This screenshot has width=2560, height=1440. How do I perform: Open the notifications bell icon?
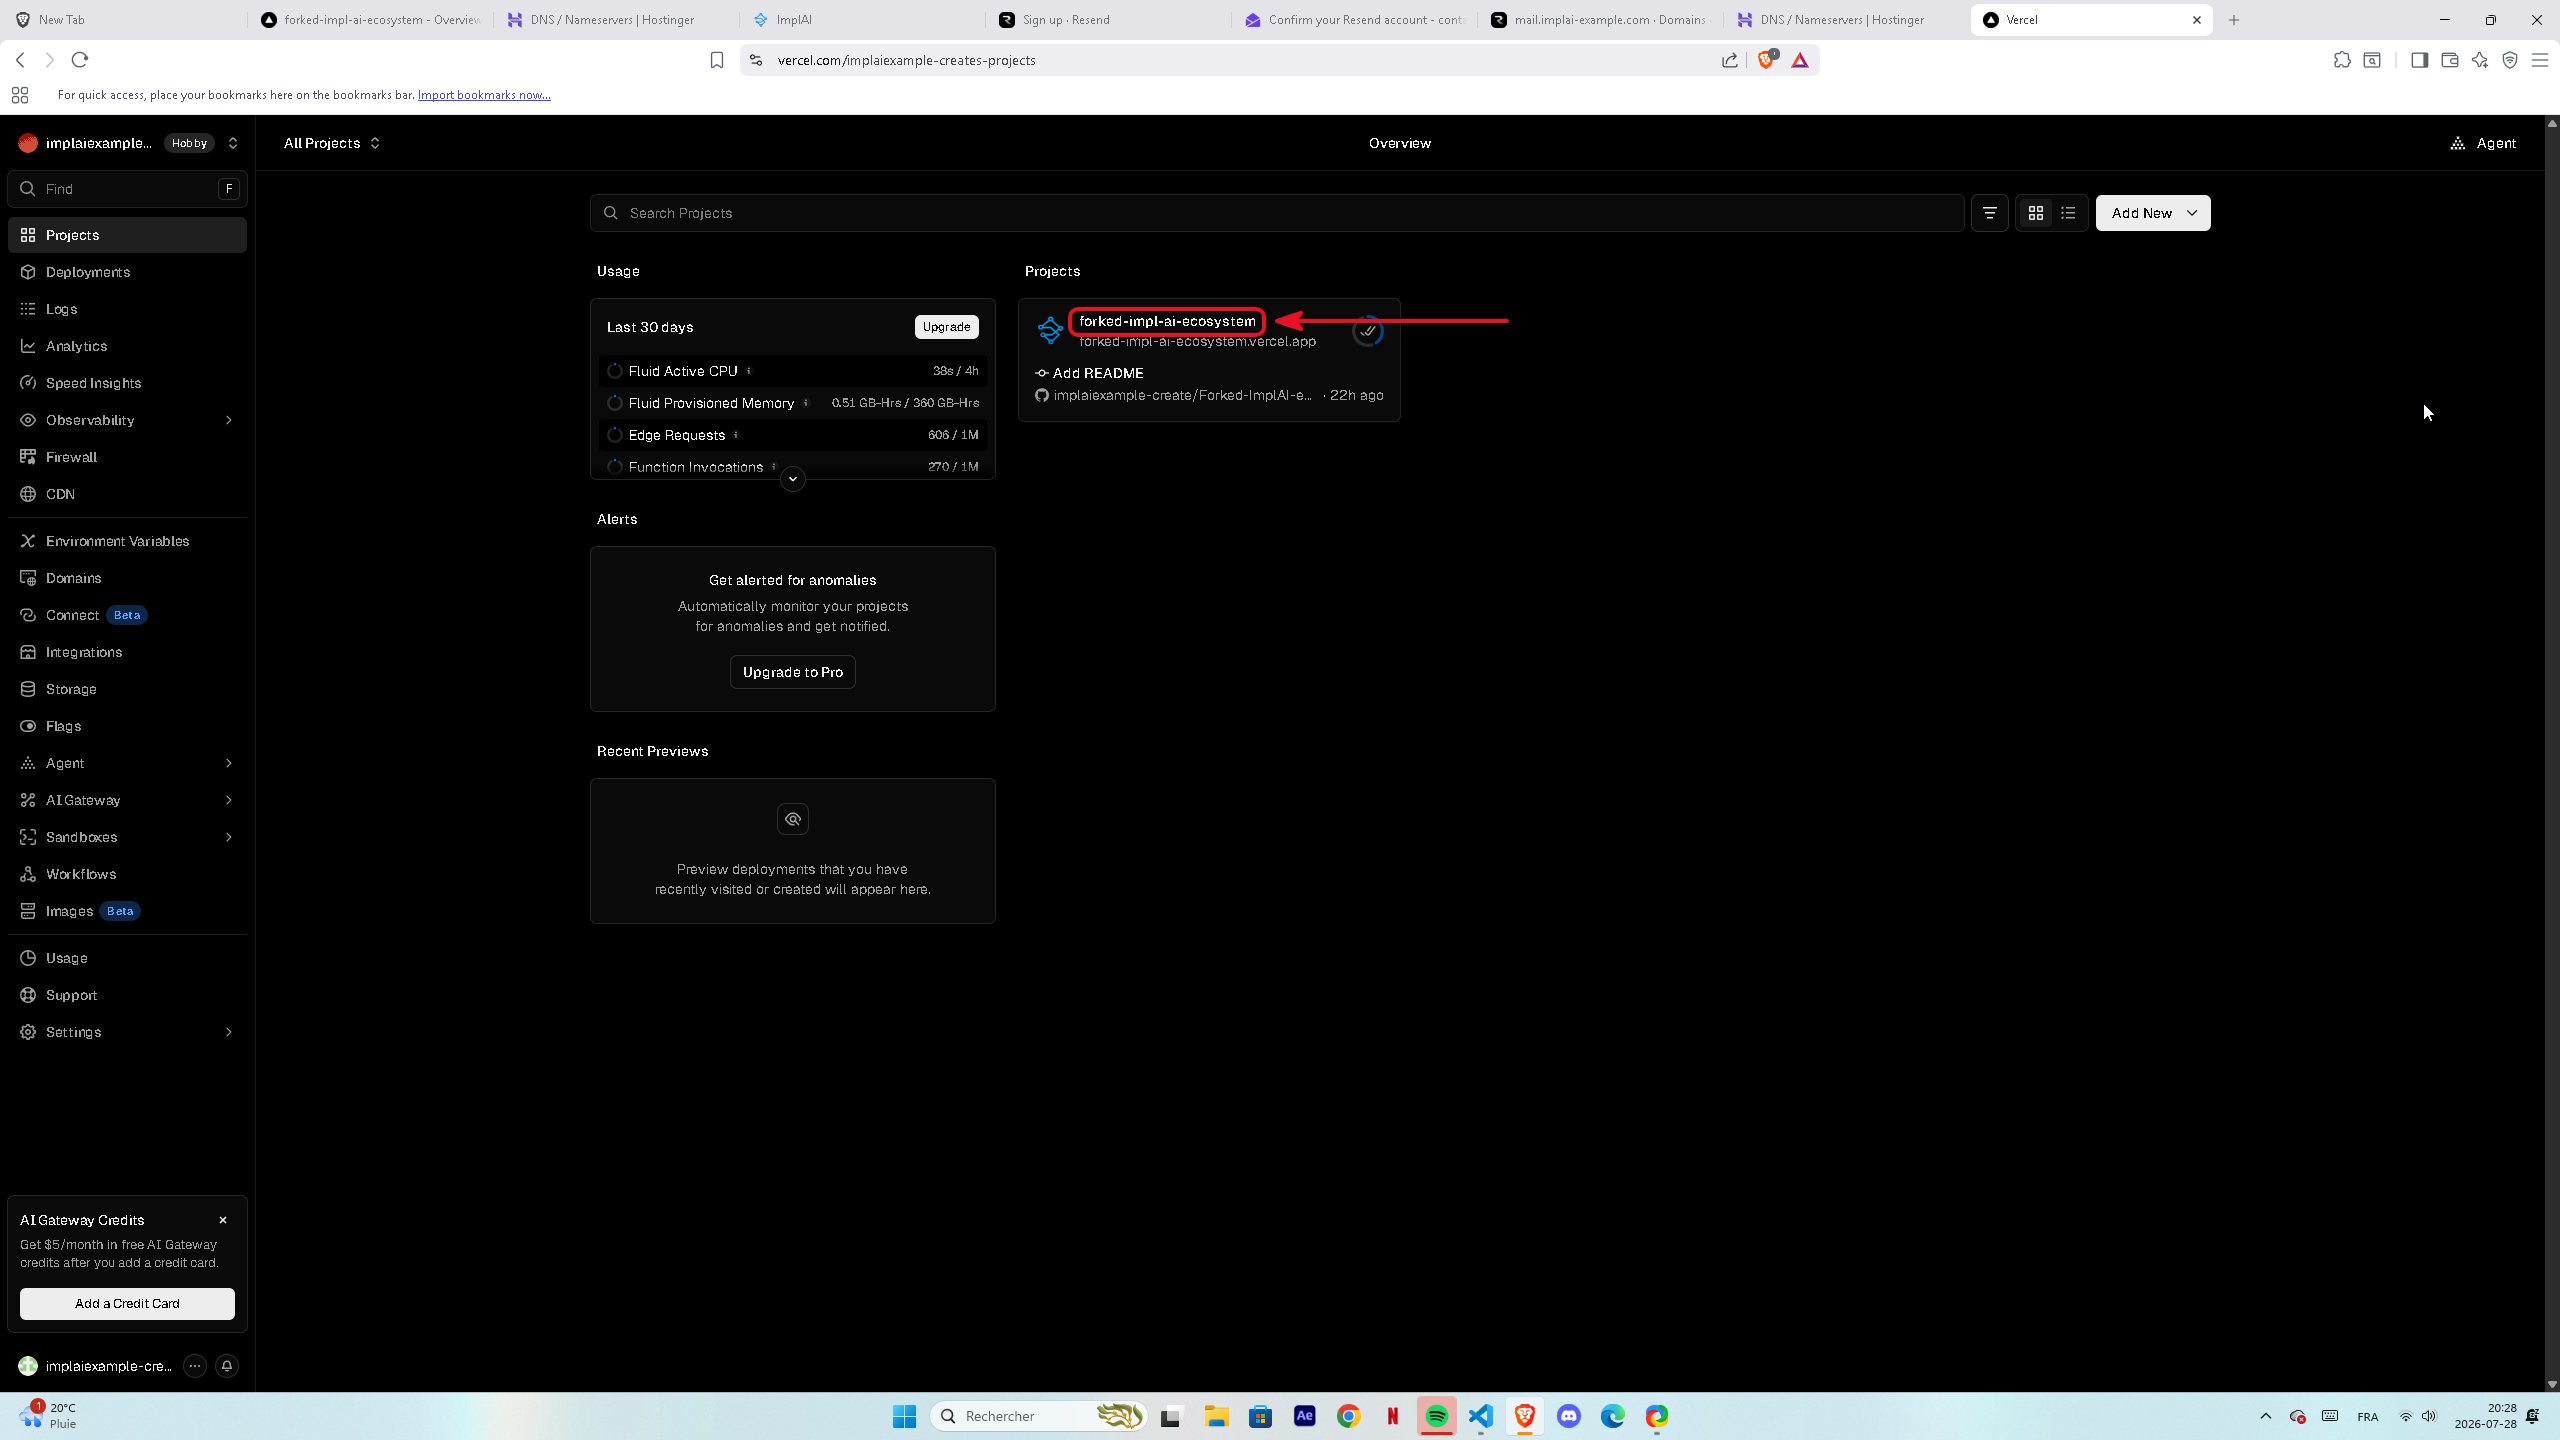pos(227,1366)
